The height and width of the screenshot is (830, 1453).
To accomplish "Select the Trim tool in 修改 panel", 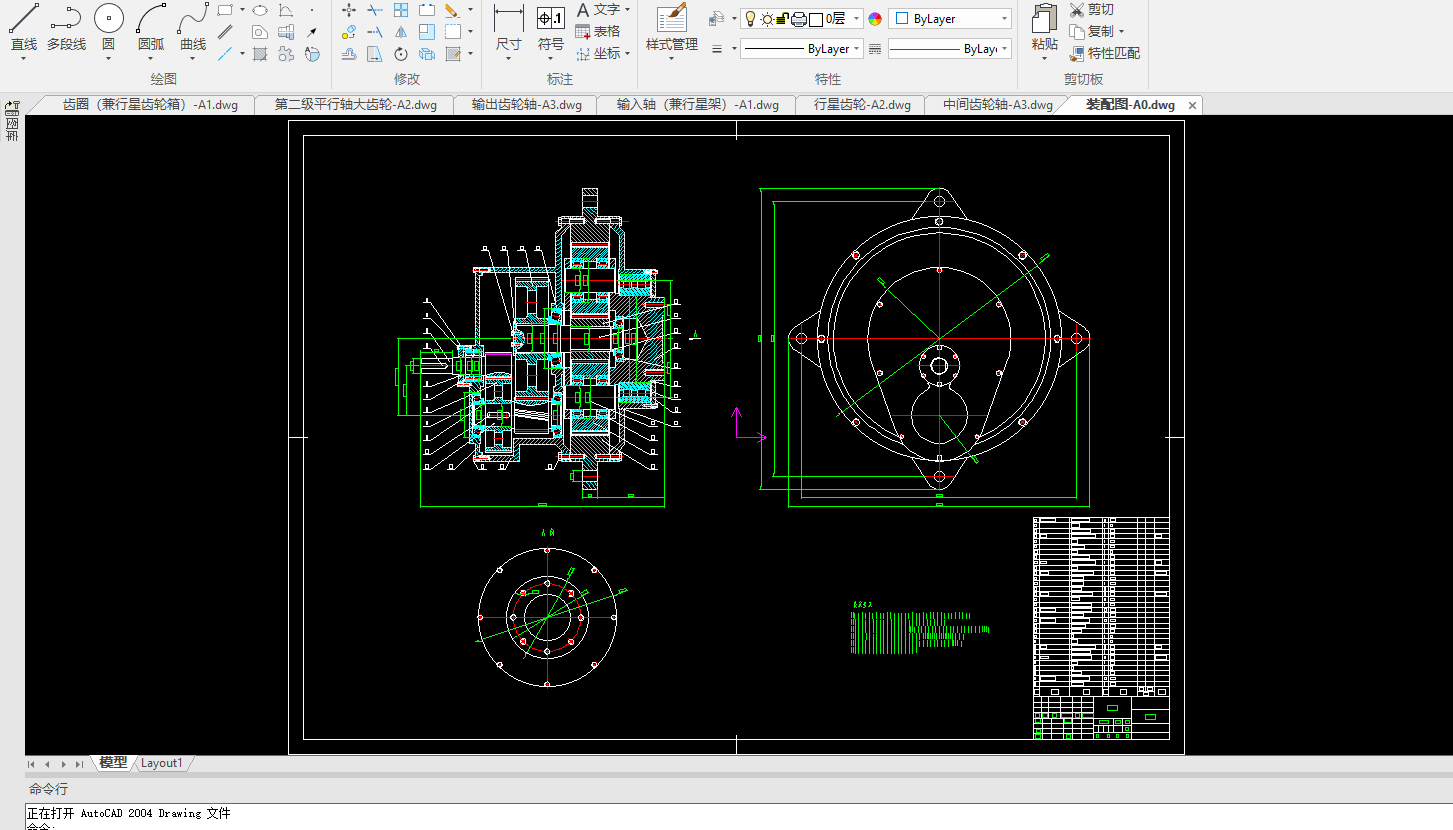I will 375,10.
